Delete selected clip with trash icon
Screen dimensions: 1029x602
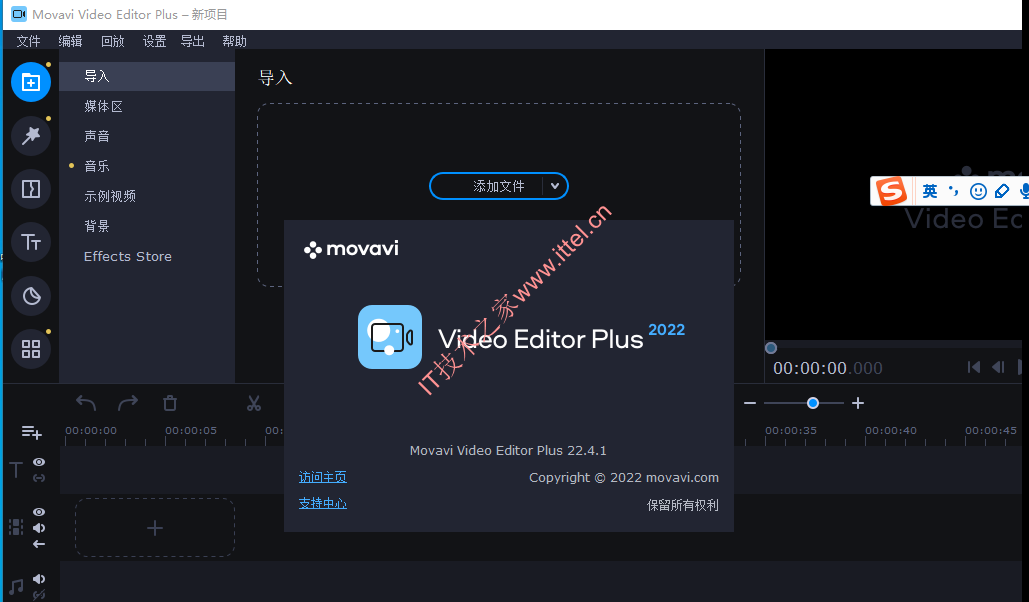click(170, 403)
